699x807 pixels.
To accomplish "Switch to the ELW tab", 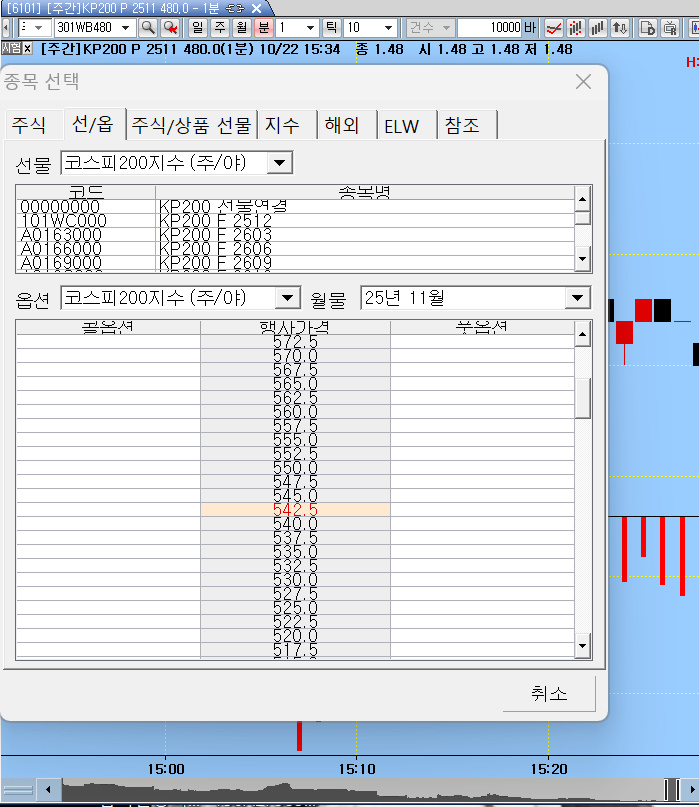I will (402, 125).
